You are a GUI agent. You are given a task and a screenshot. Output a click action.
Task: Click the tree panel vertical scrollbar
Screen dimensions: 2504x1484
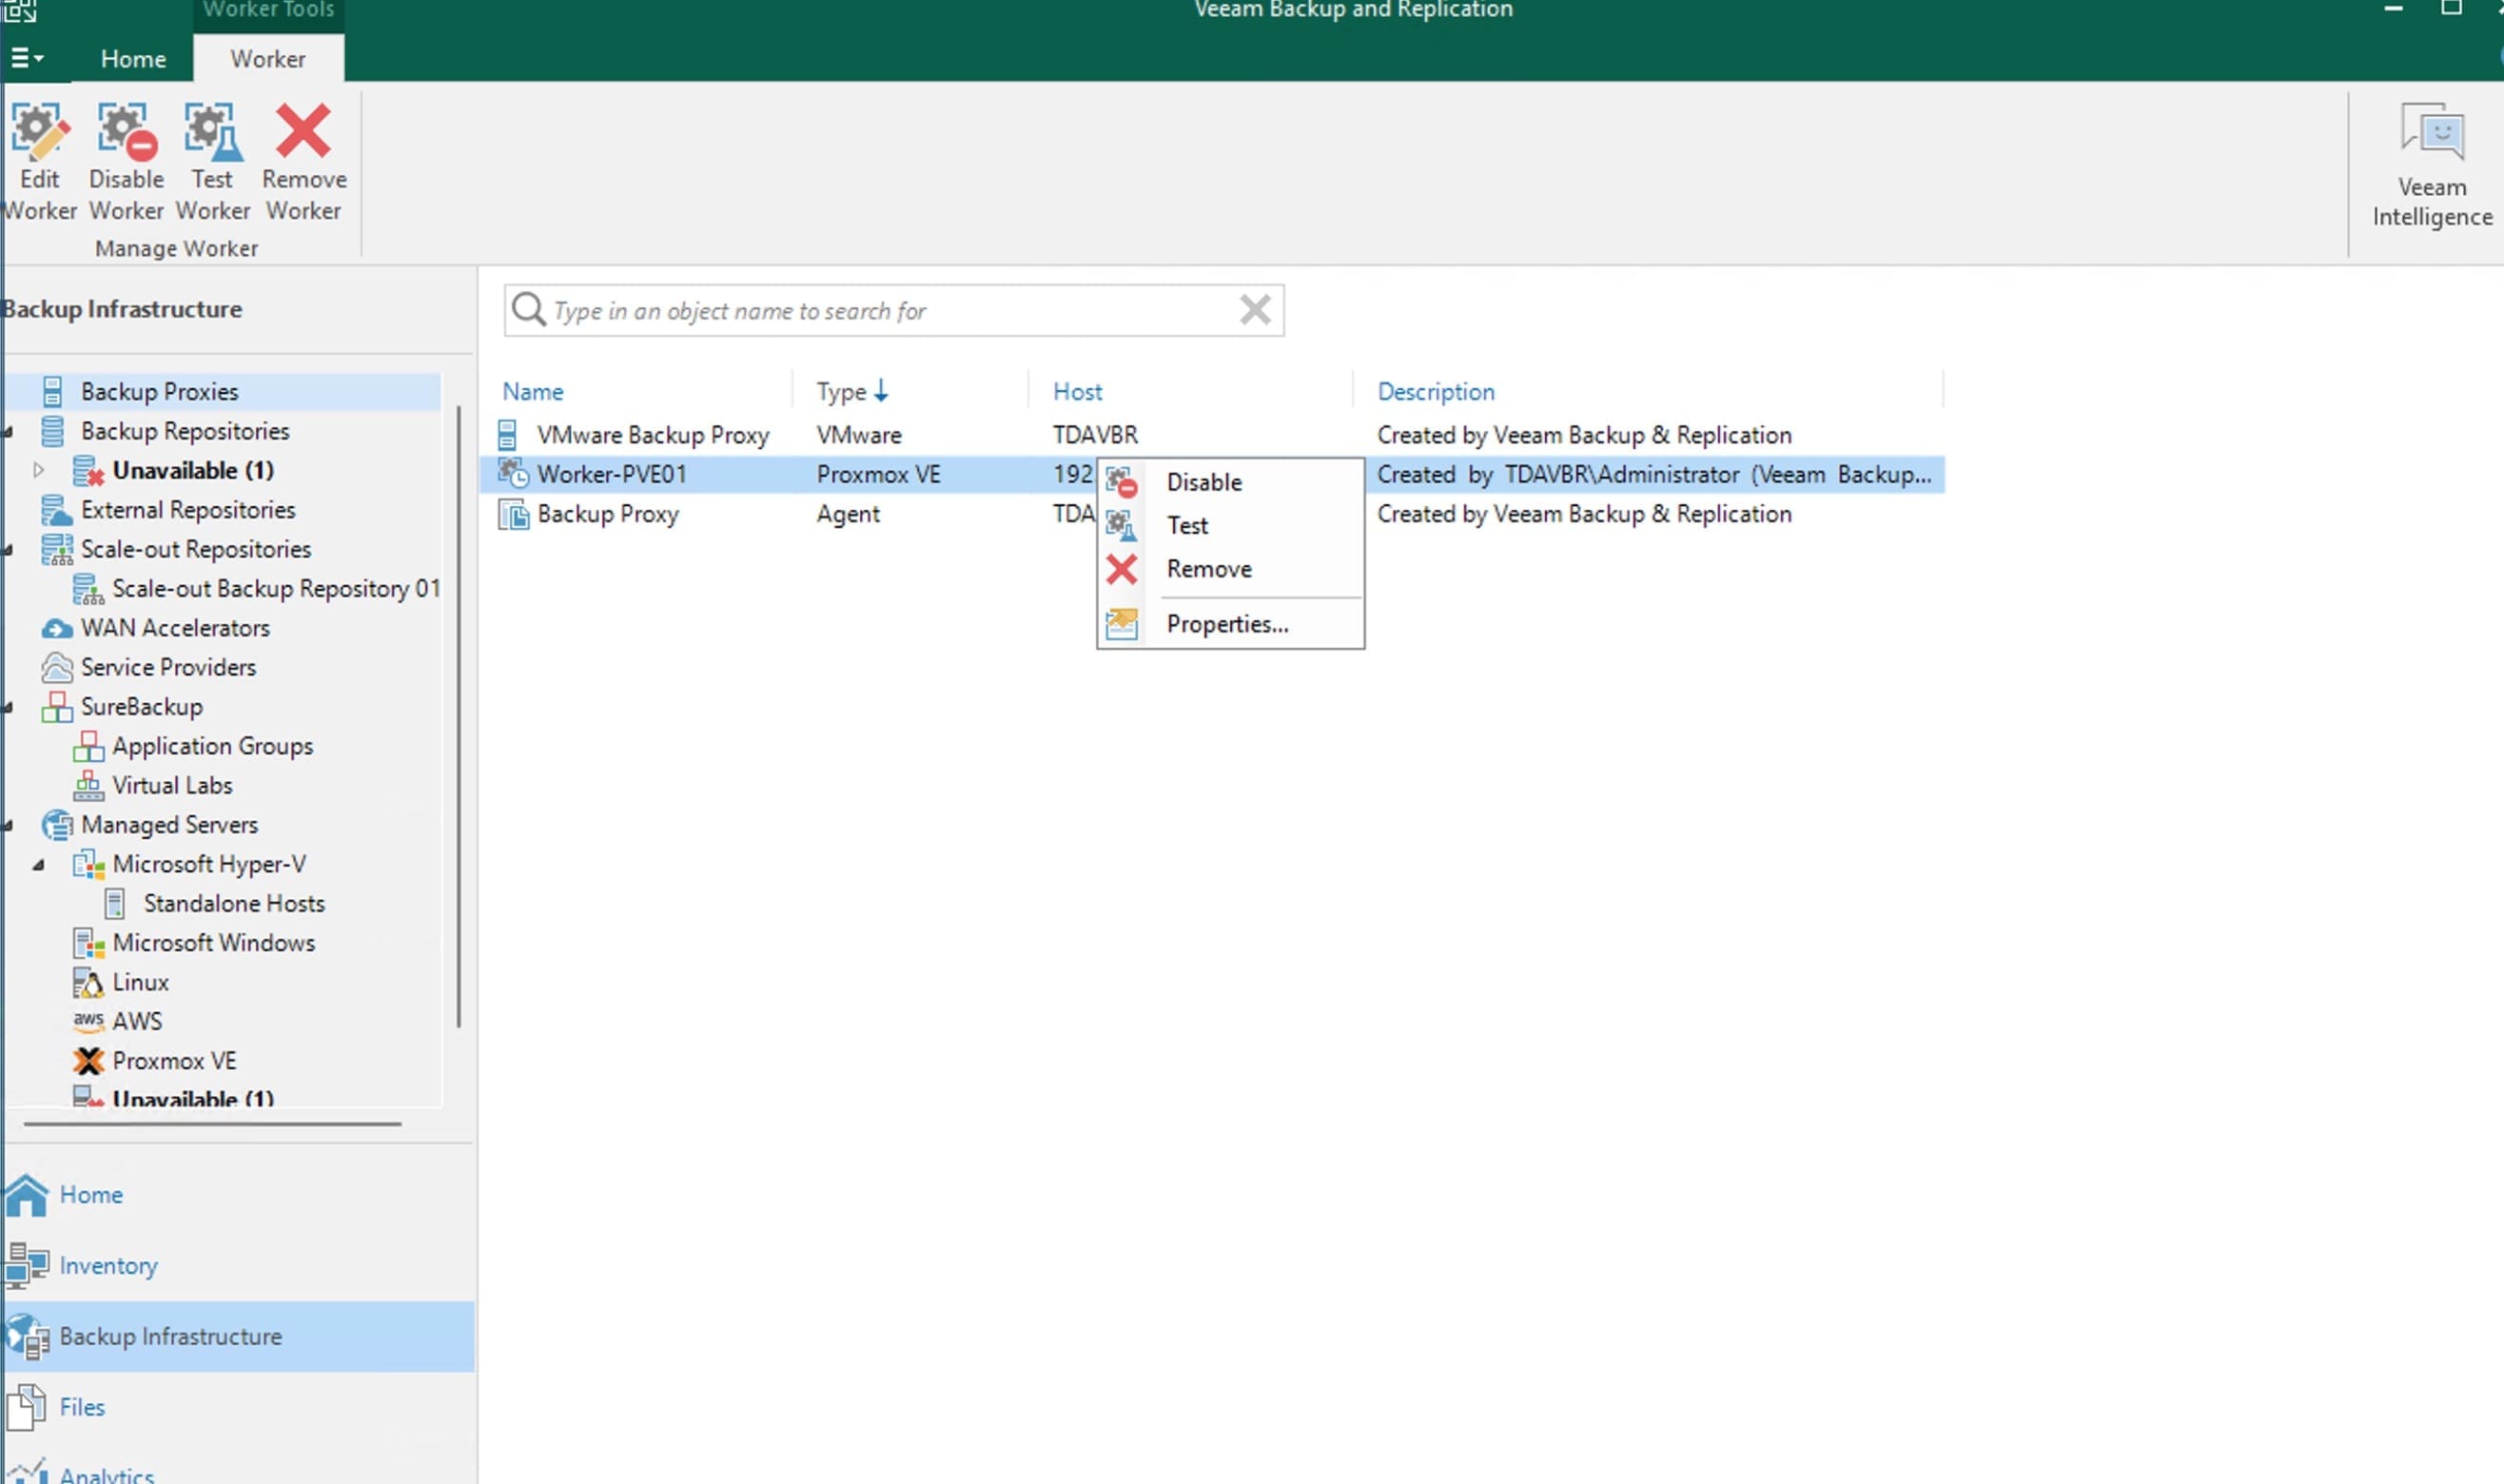click(459, 715)
